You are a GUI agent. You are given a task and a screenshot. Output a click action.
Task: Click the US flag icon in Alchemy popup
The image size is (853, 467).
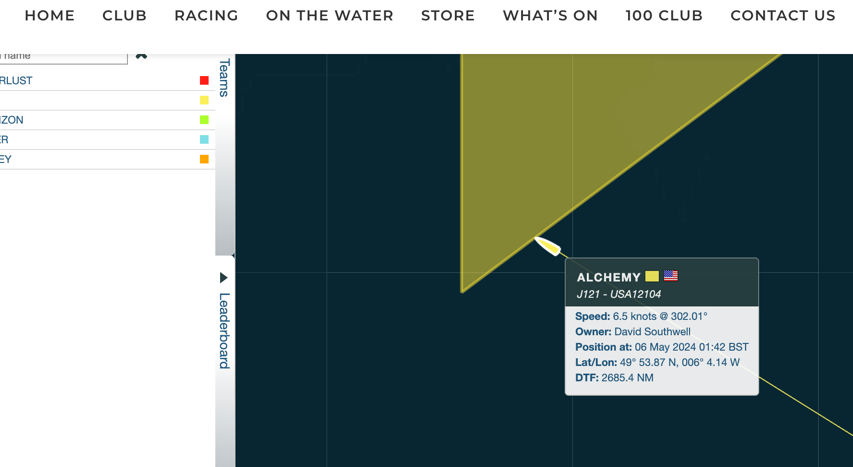tap(671, 276)
